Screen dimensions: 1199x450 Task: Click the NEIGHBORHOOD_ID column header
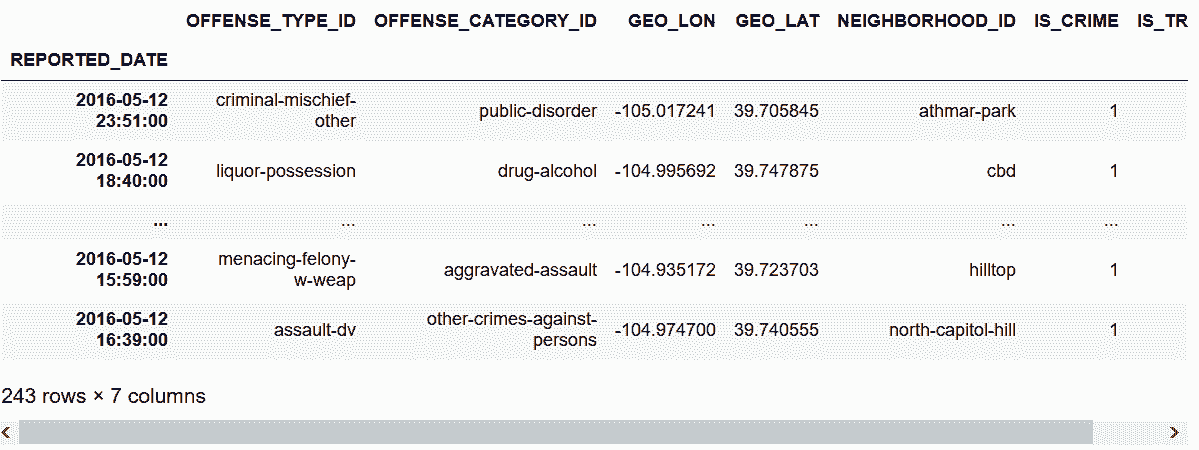point(927,21)
